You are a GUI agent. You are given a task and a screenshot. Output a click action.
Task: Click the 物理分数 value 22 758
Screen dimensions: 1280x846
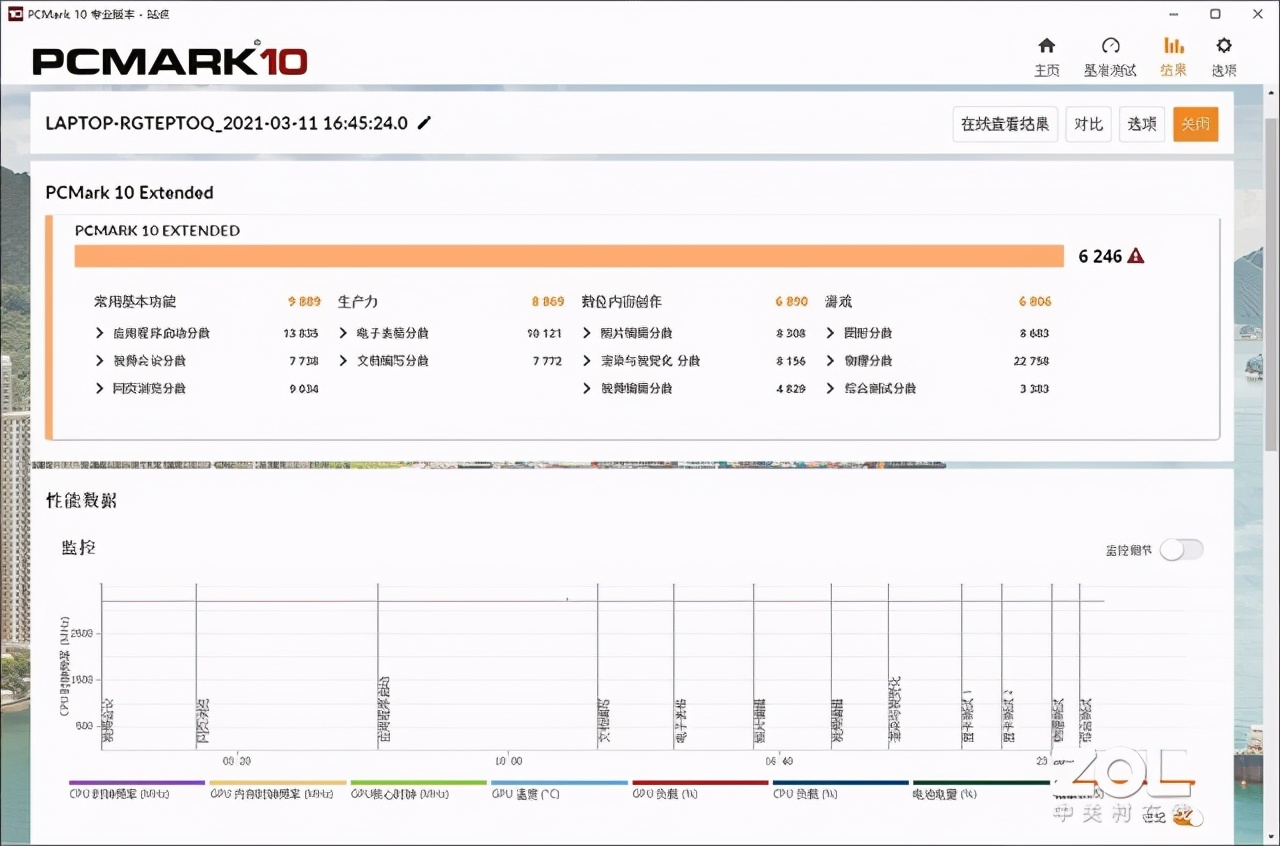point(1031,360)
